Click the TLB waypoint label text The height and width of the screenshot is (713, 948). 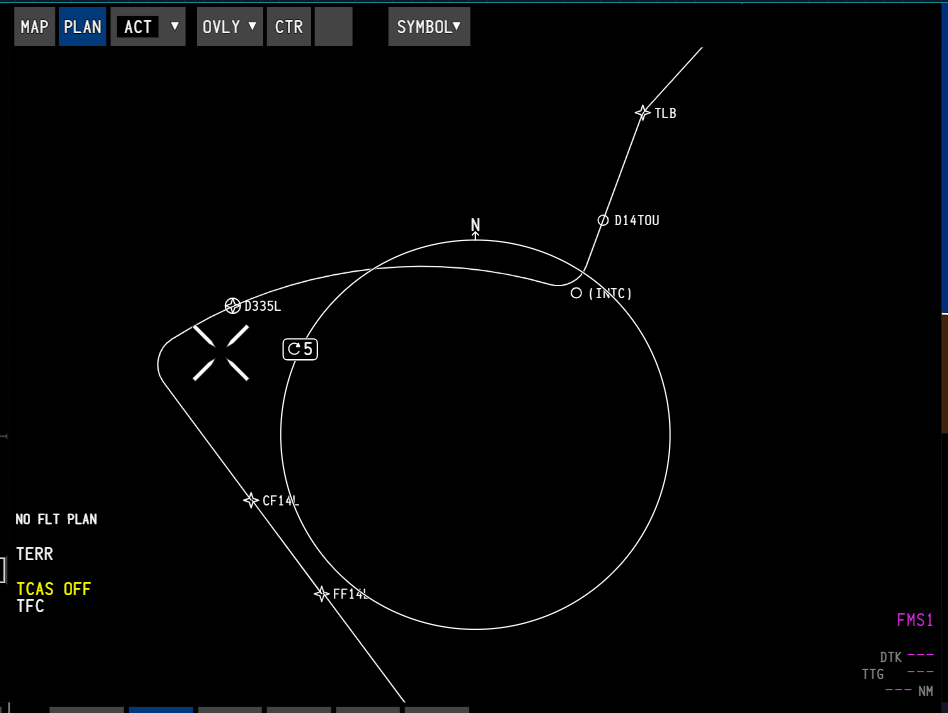tap(665, 113)
